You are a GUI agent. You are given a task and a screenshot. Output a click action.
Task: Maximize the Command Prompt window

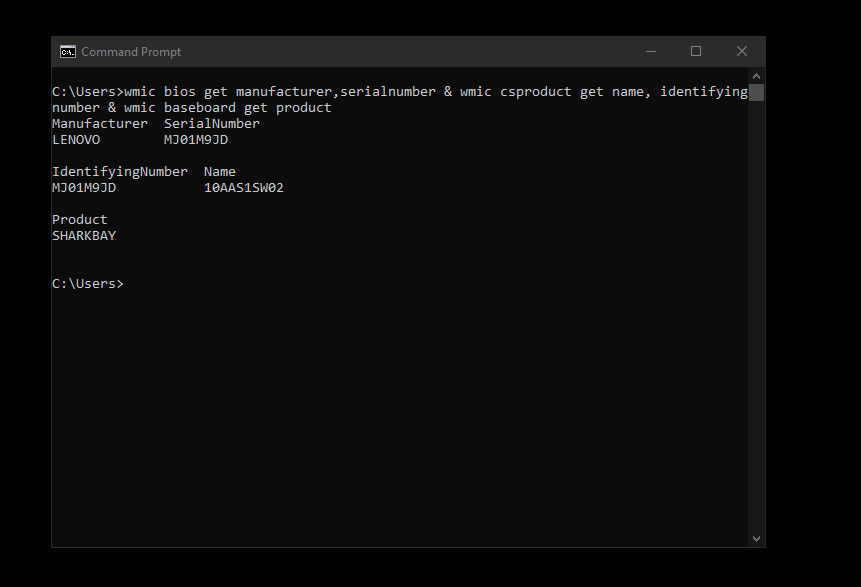tap(696, 52)
